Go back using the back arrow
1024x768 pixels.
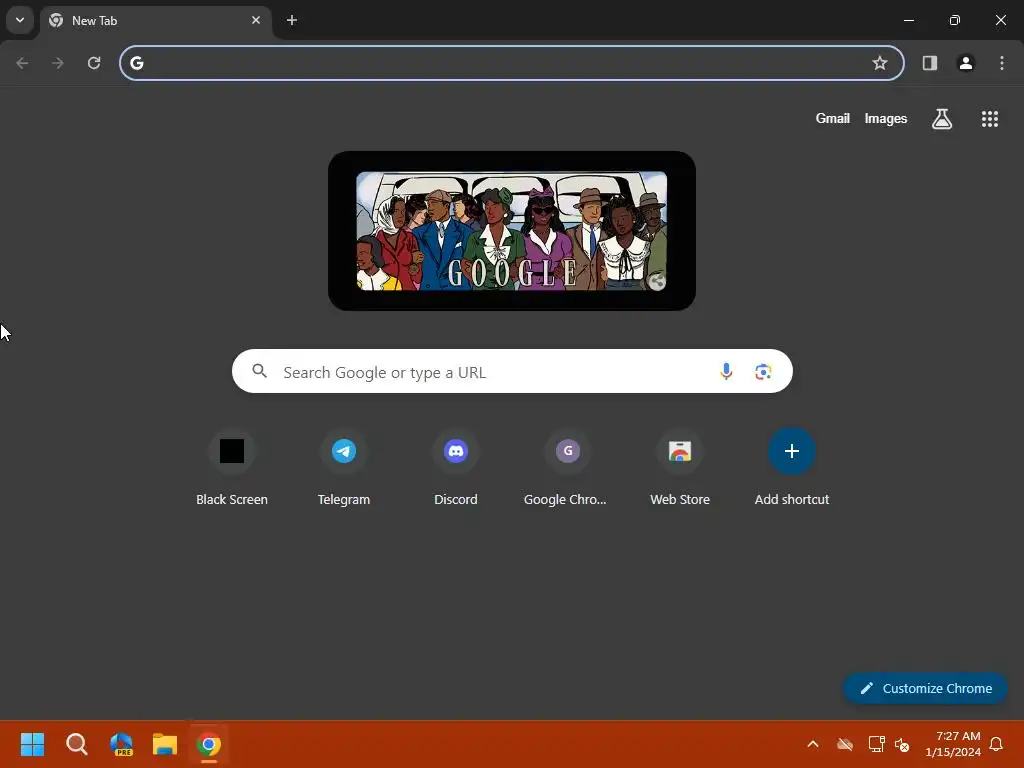point(22,63)
